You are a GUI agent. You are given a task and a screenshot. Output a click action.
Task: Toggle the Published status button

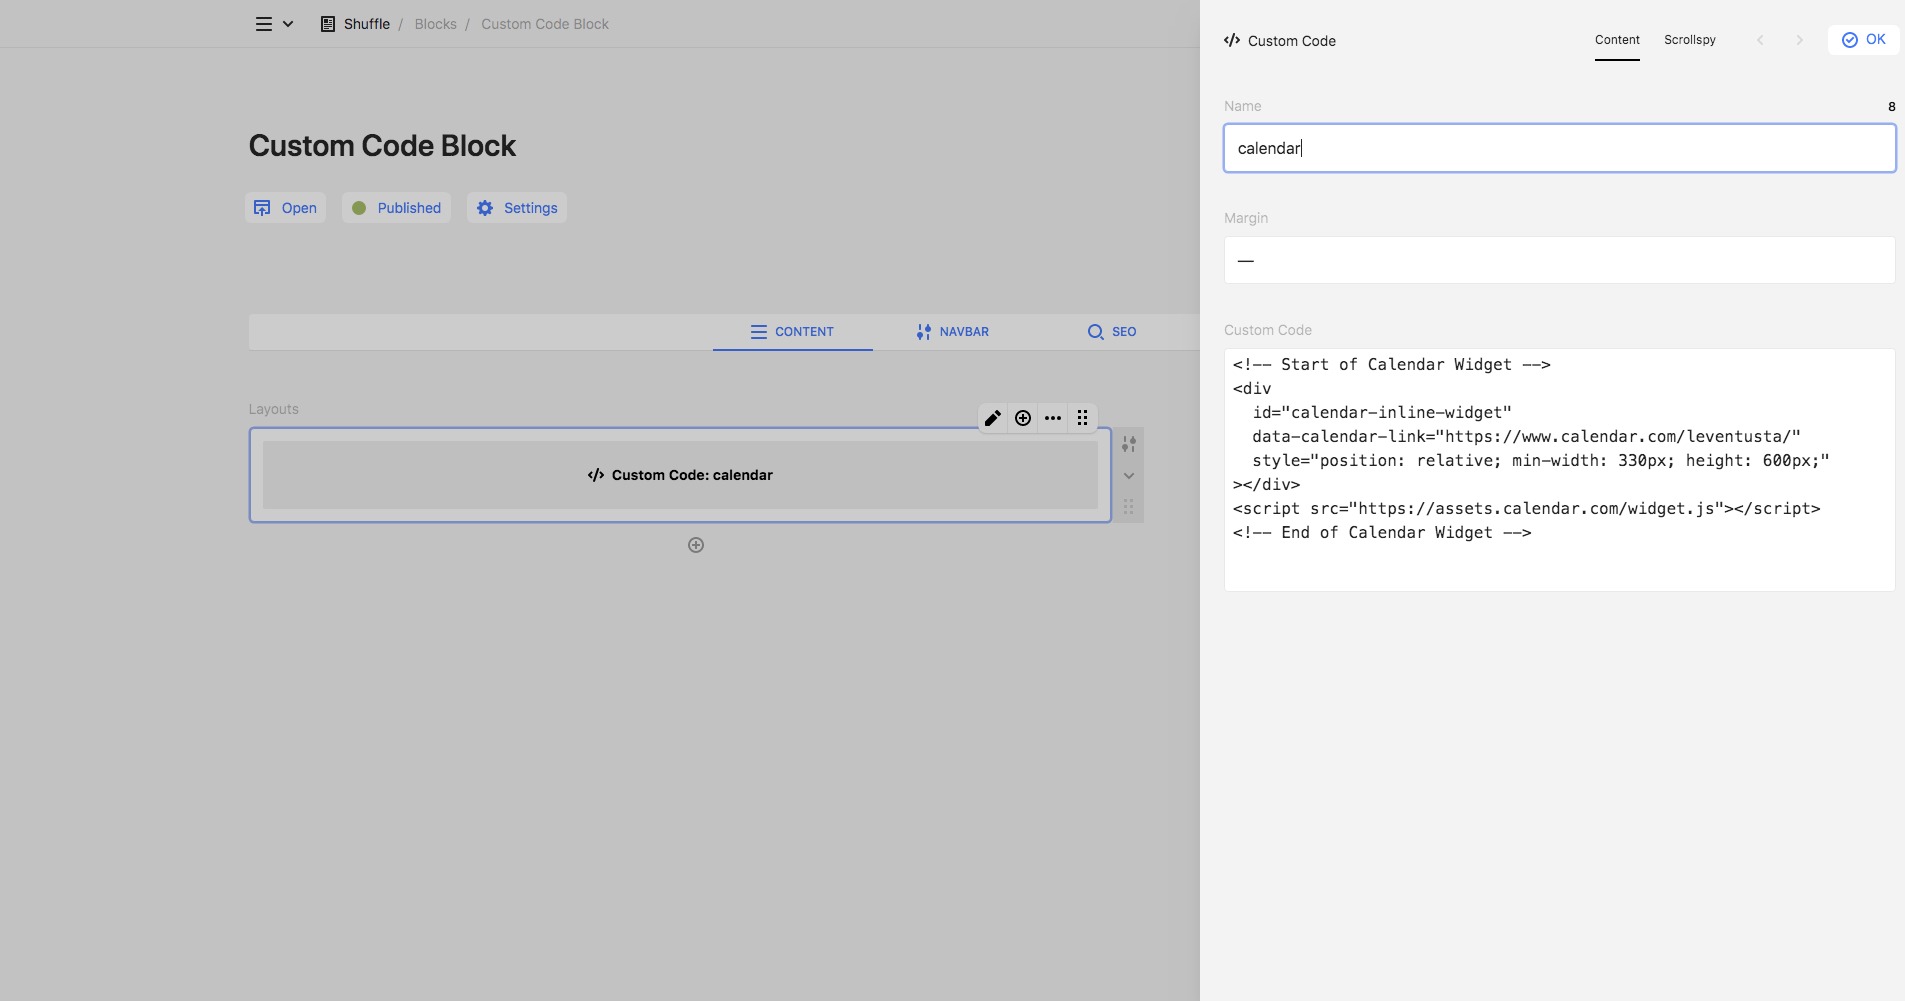point(396,208)
